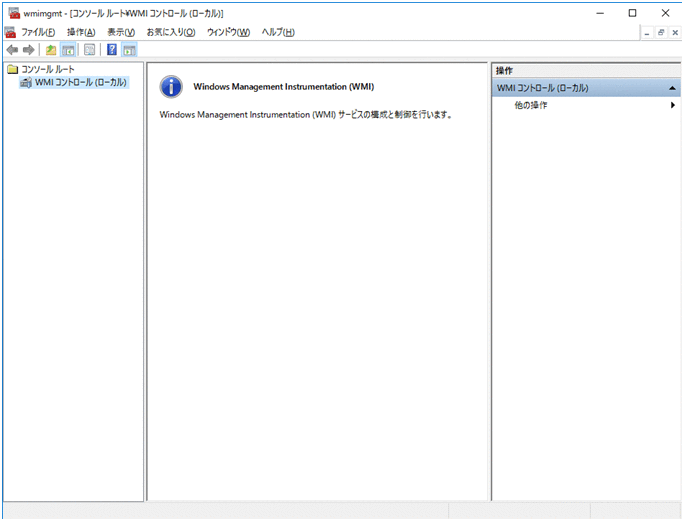Click the 操作 pane header

click(x=586, y=71)
